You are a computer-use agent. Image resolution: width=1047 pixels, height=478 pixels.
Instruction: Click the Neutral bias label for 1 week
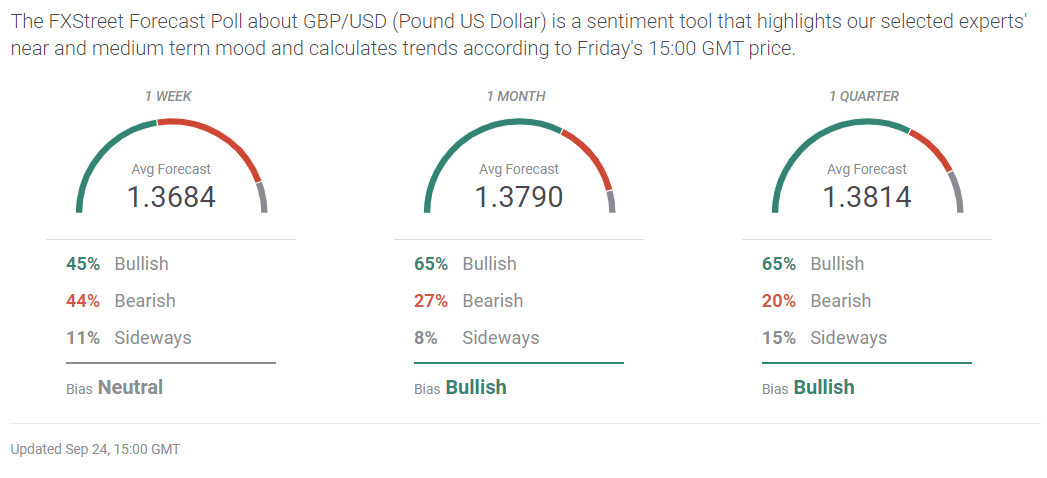click(x=130, y=388)
